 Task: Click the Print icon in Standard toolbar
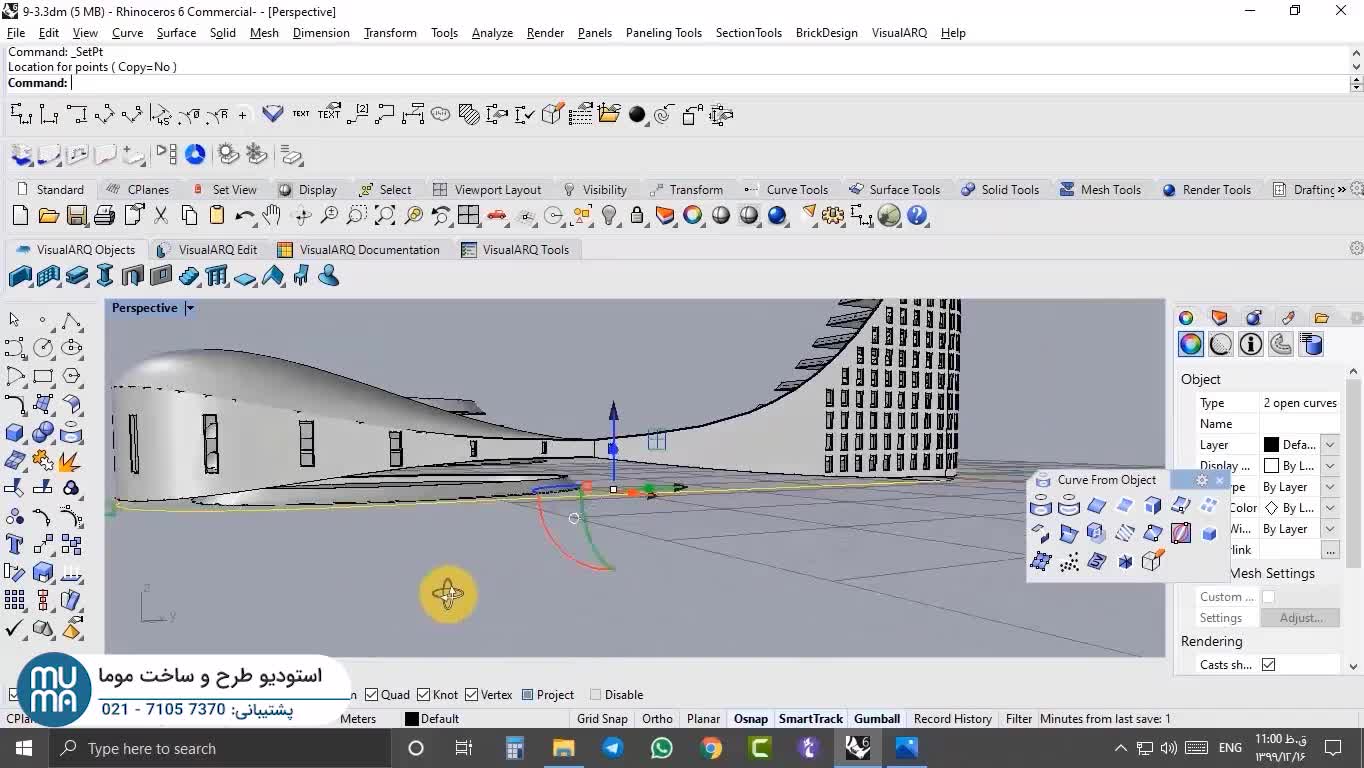click(x=104, y=216)
